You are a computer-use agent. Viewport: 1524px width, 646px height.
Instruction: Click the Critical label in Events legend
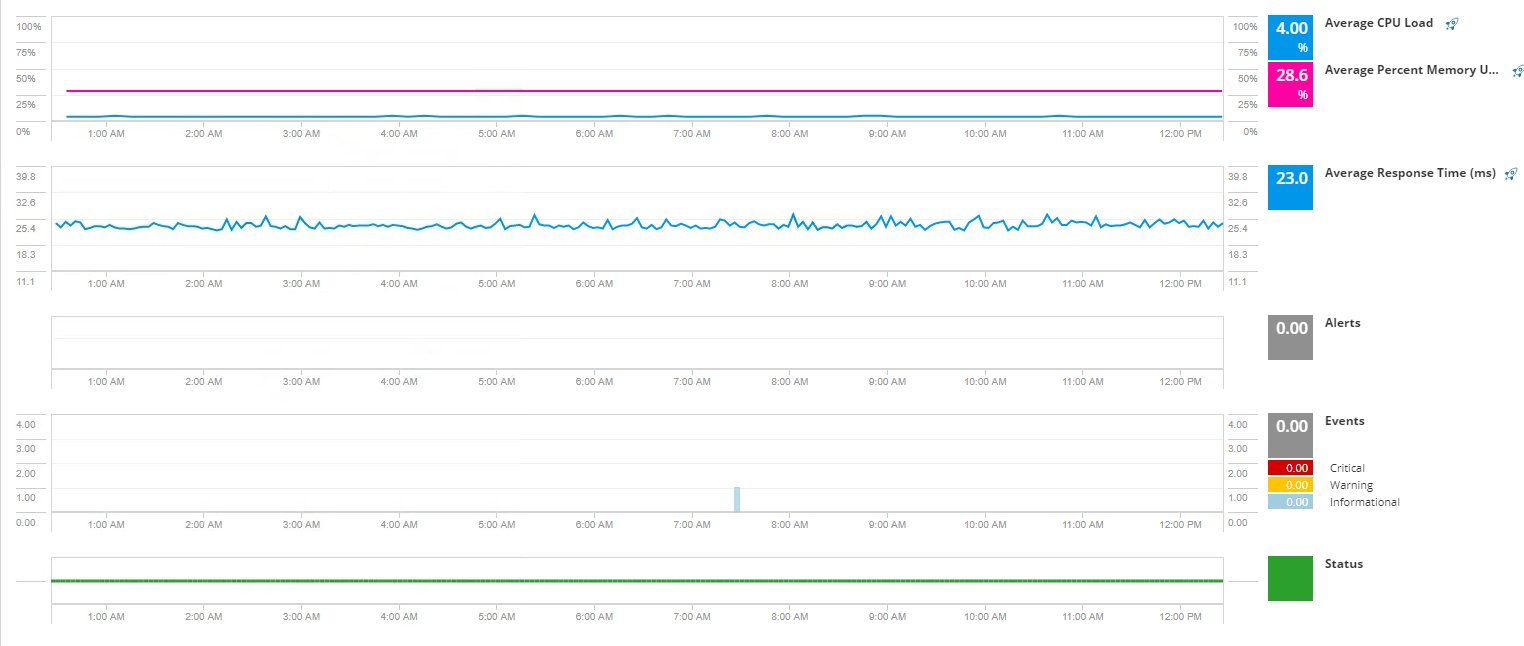1347,468
